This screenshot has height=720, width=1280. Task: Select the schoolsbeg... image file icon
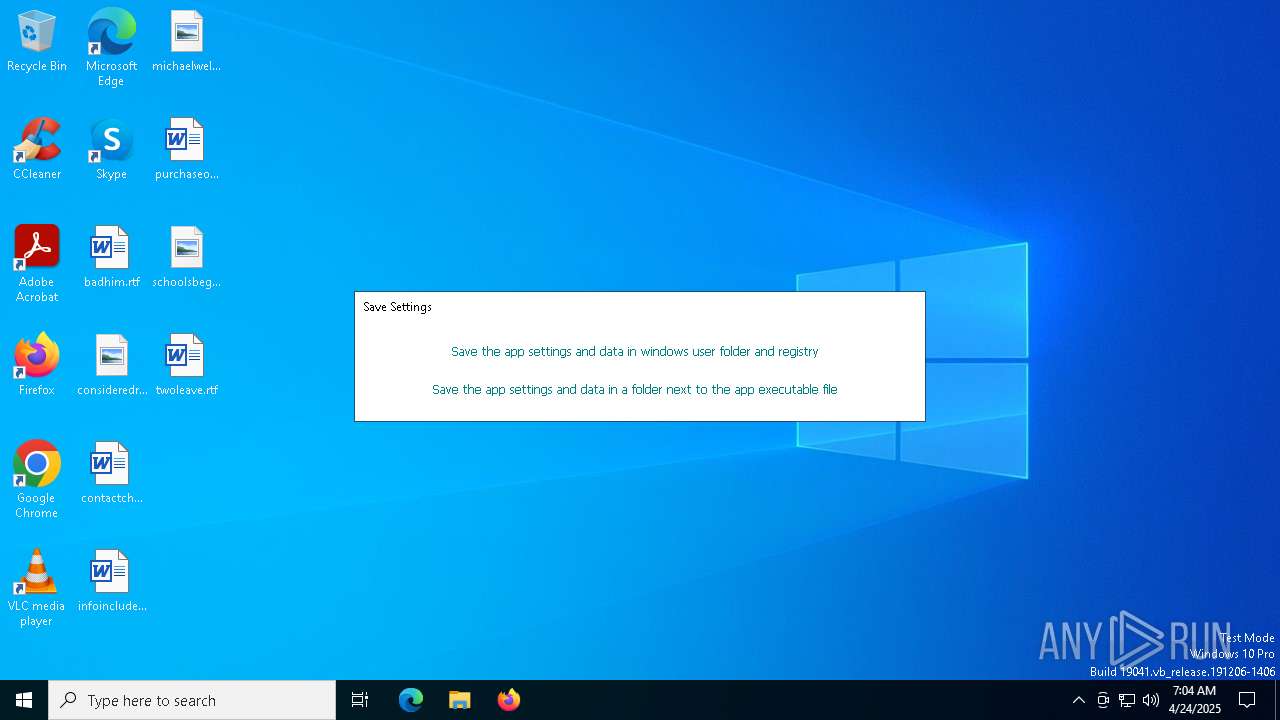point(186,257)
